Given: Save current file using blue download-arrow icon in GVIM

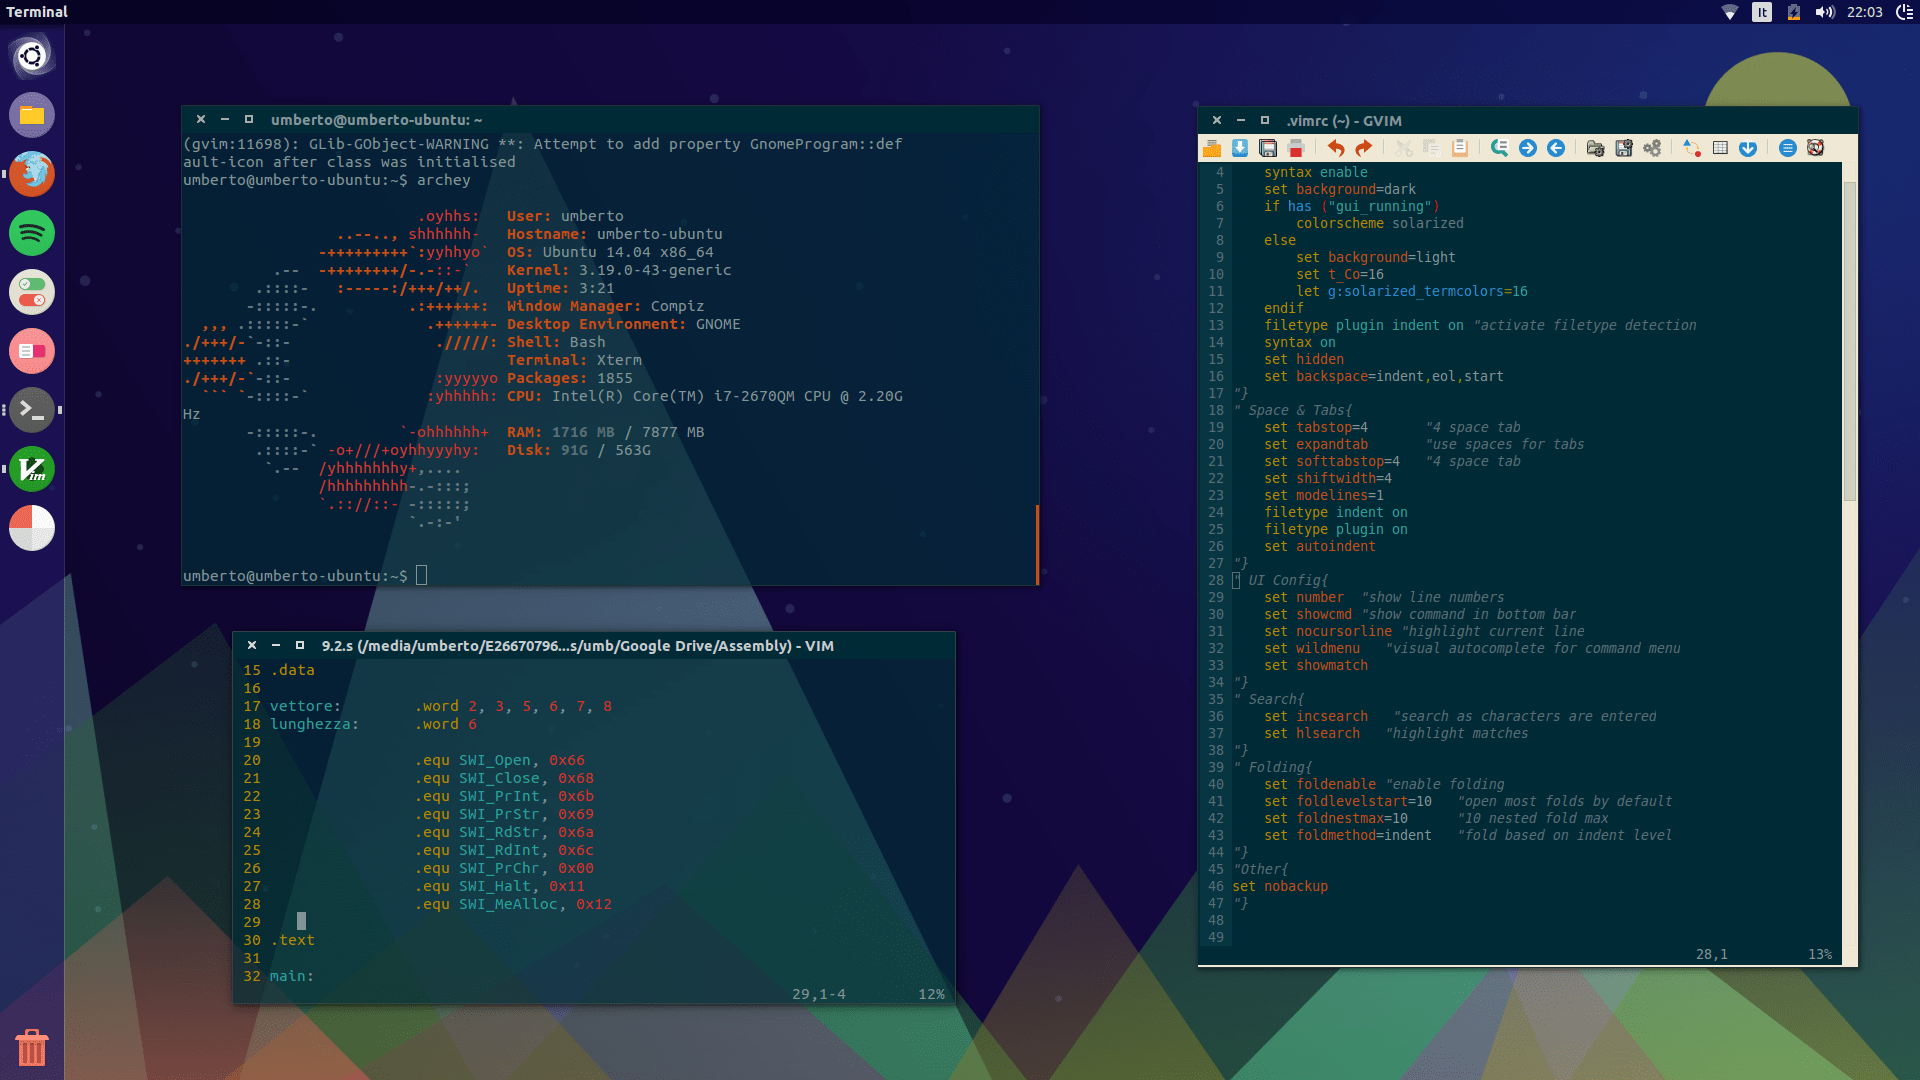Looking at the screenshot, I should point(1240,148).
